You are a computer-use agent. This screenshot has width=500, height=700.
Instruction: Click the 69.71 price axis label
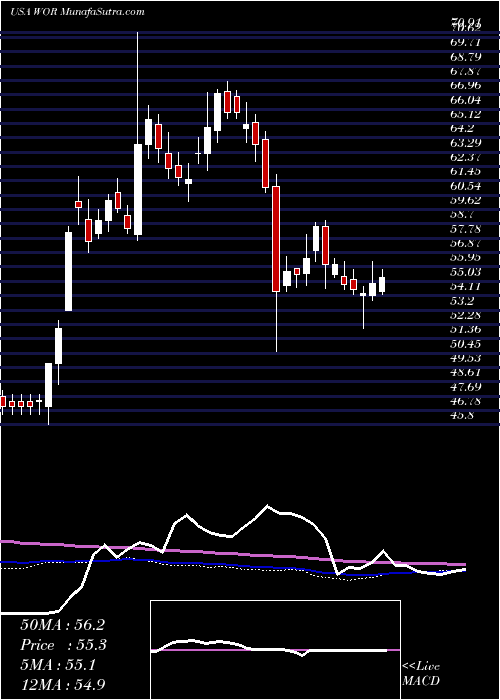pos(465,43)
